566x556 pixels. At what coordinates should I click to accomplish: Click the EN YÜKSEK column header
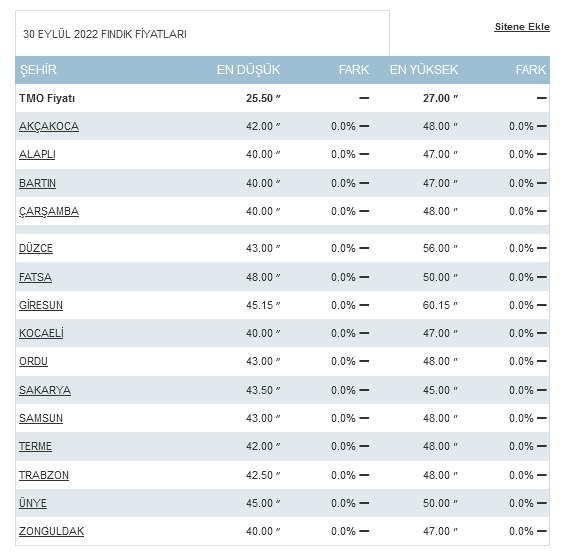click(424, 70)
